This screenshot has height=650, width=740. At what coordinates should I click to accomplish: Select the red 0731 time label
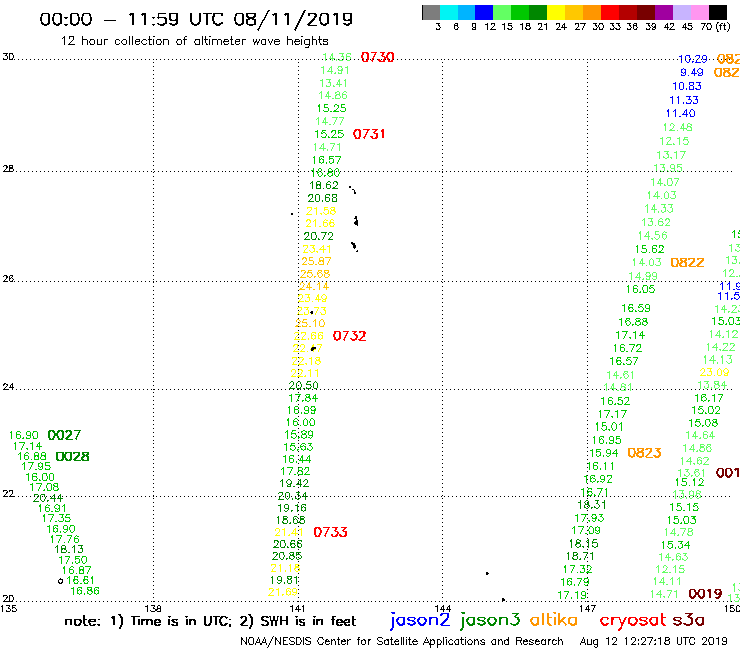pyautogui.click(x=369, y=134)
